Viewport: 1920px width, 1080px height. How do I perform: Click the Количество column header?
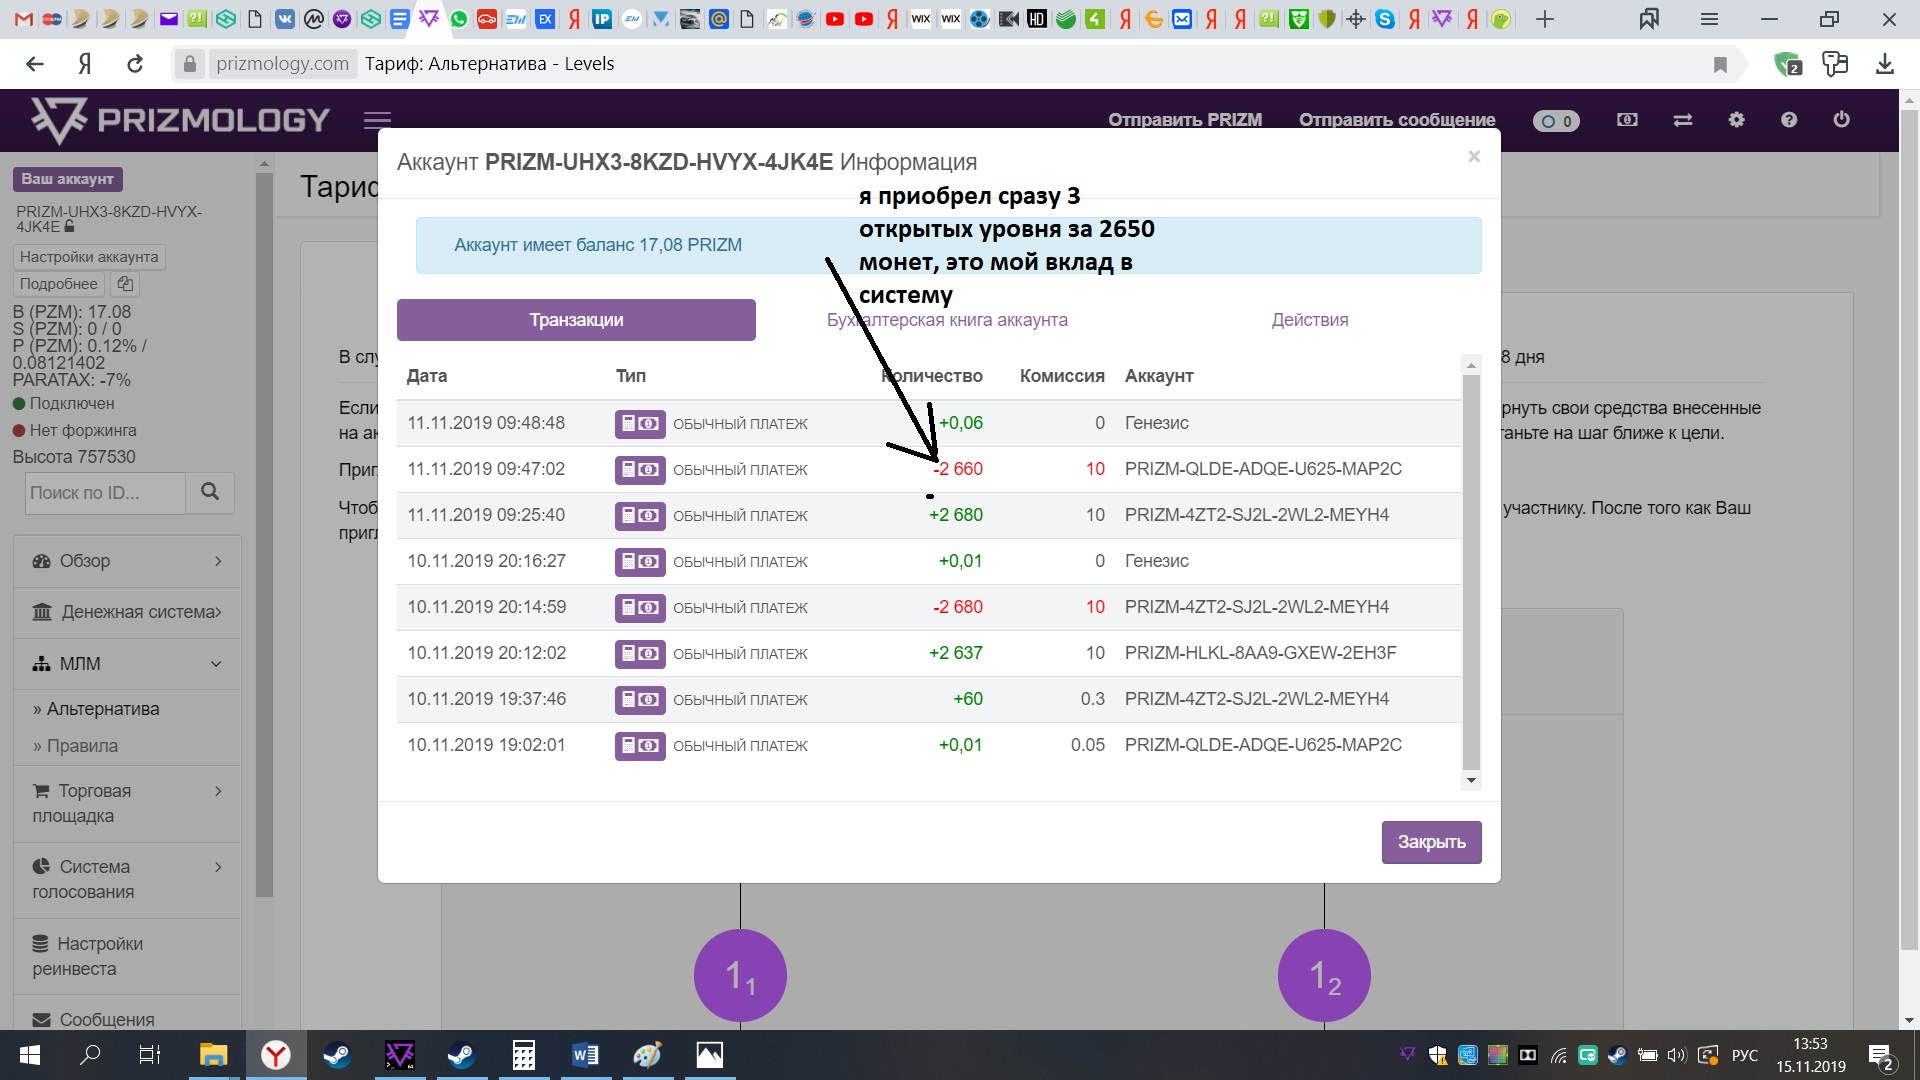932,376
